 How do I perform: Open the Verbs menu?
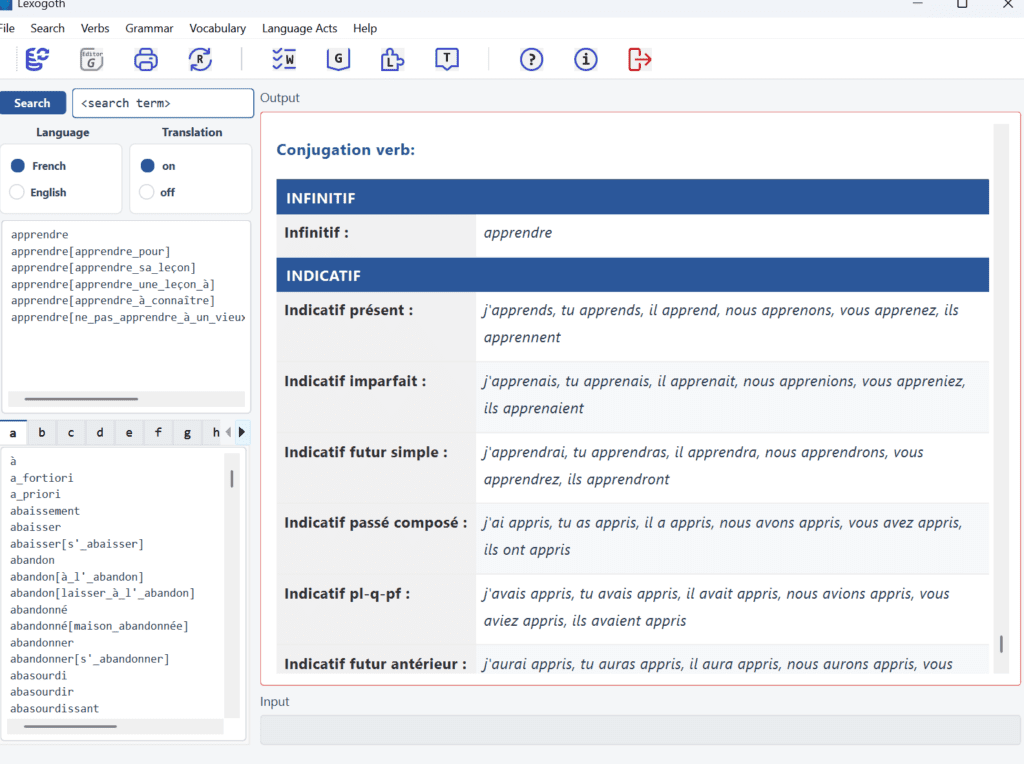pyautogui.click(x=95, y=28)
